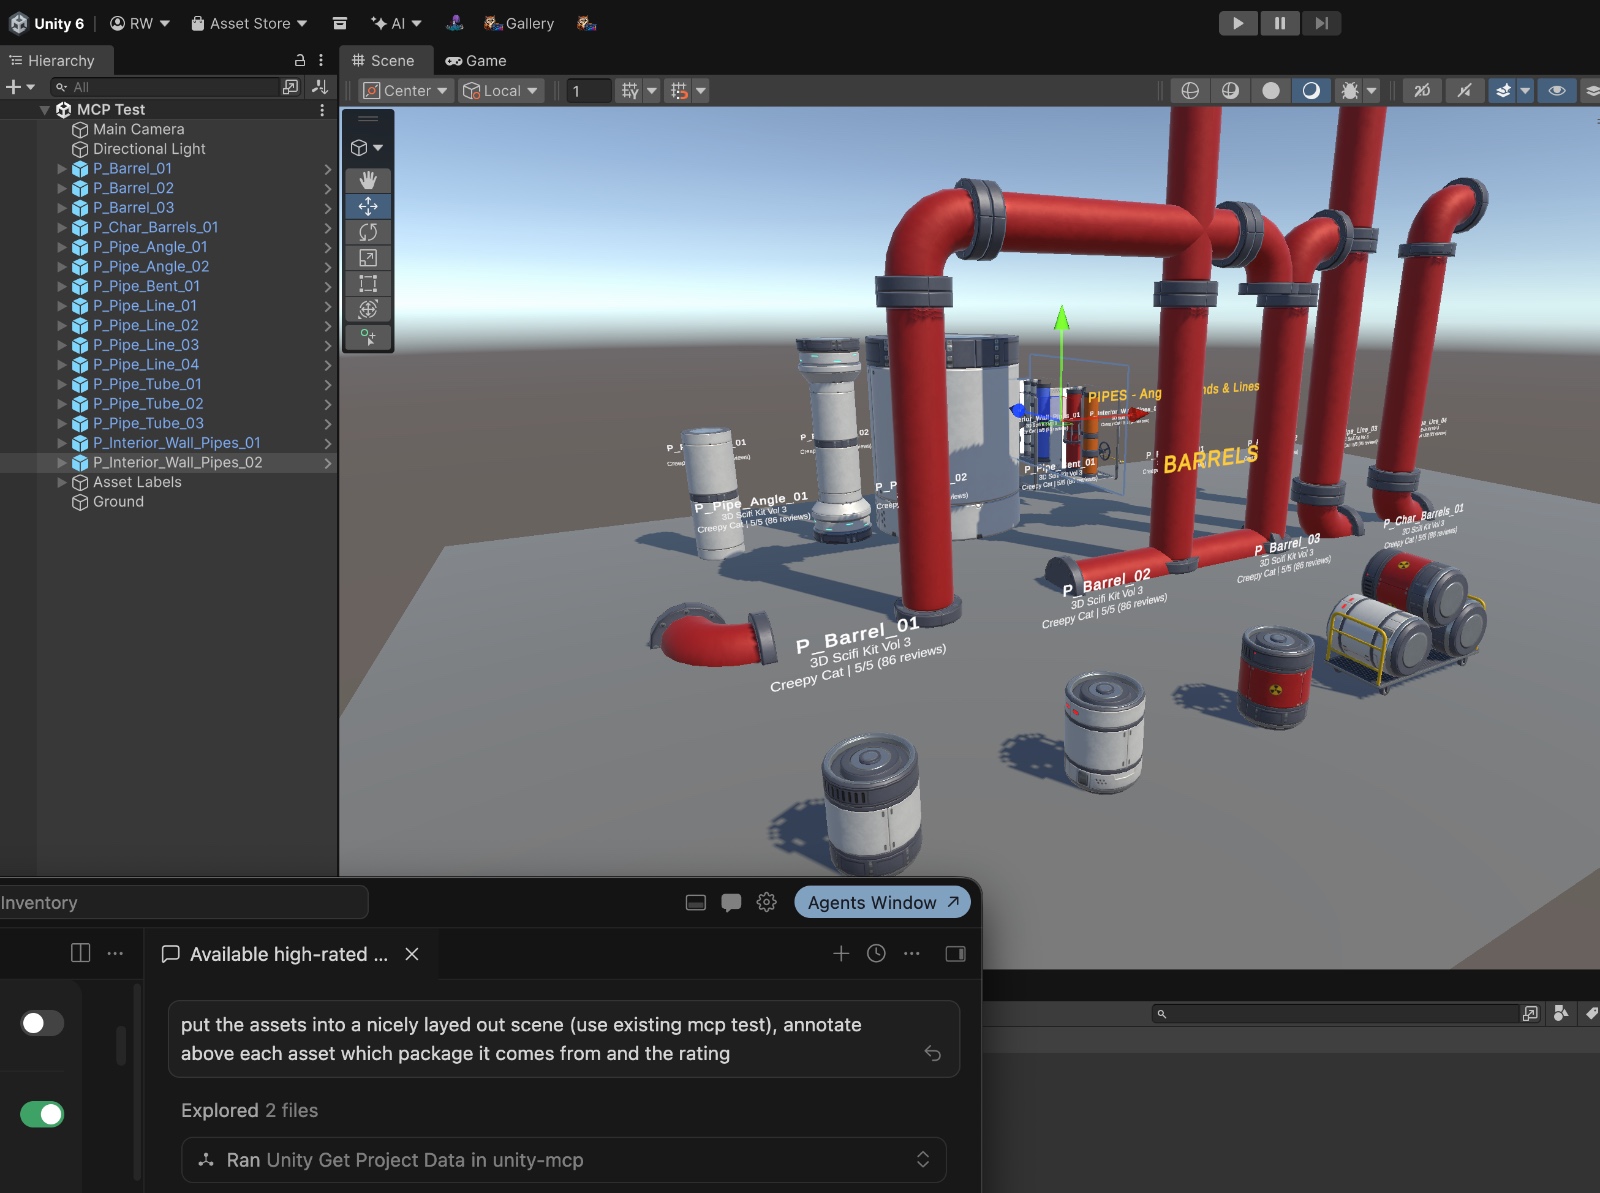Open the RW account dropdown
The width and height of the screenshot is (1600, 1193).
[x=140, y=23]
